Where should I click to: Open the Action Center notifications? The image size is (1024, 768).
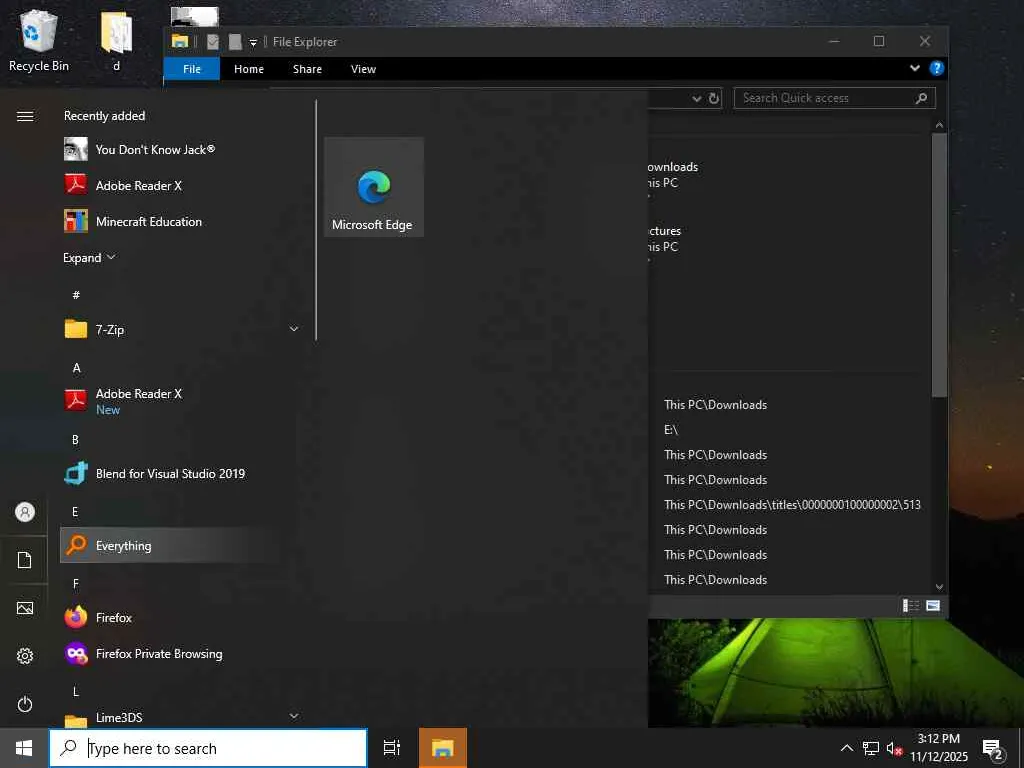(x=993, y=748)
